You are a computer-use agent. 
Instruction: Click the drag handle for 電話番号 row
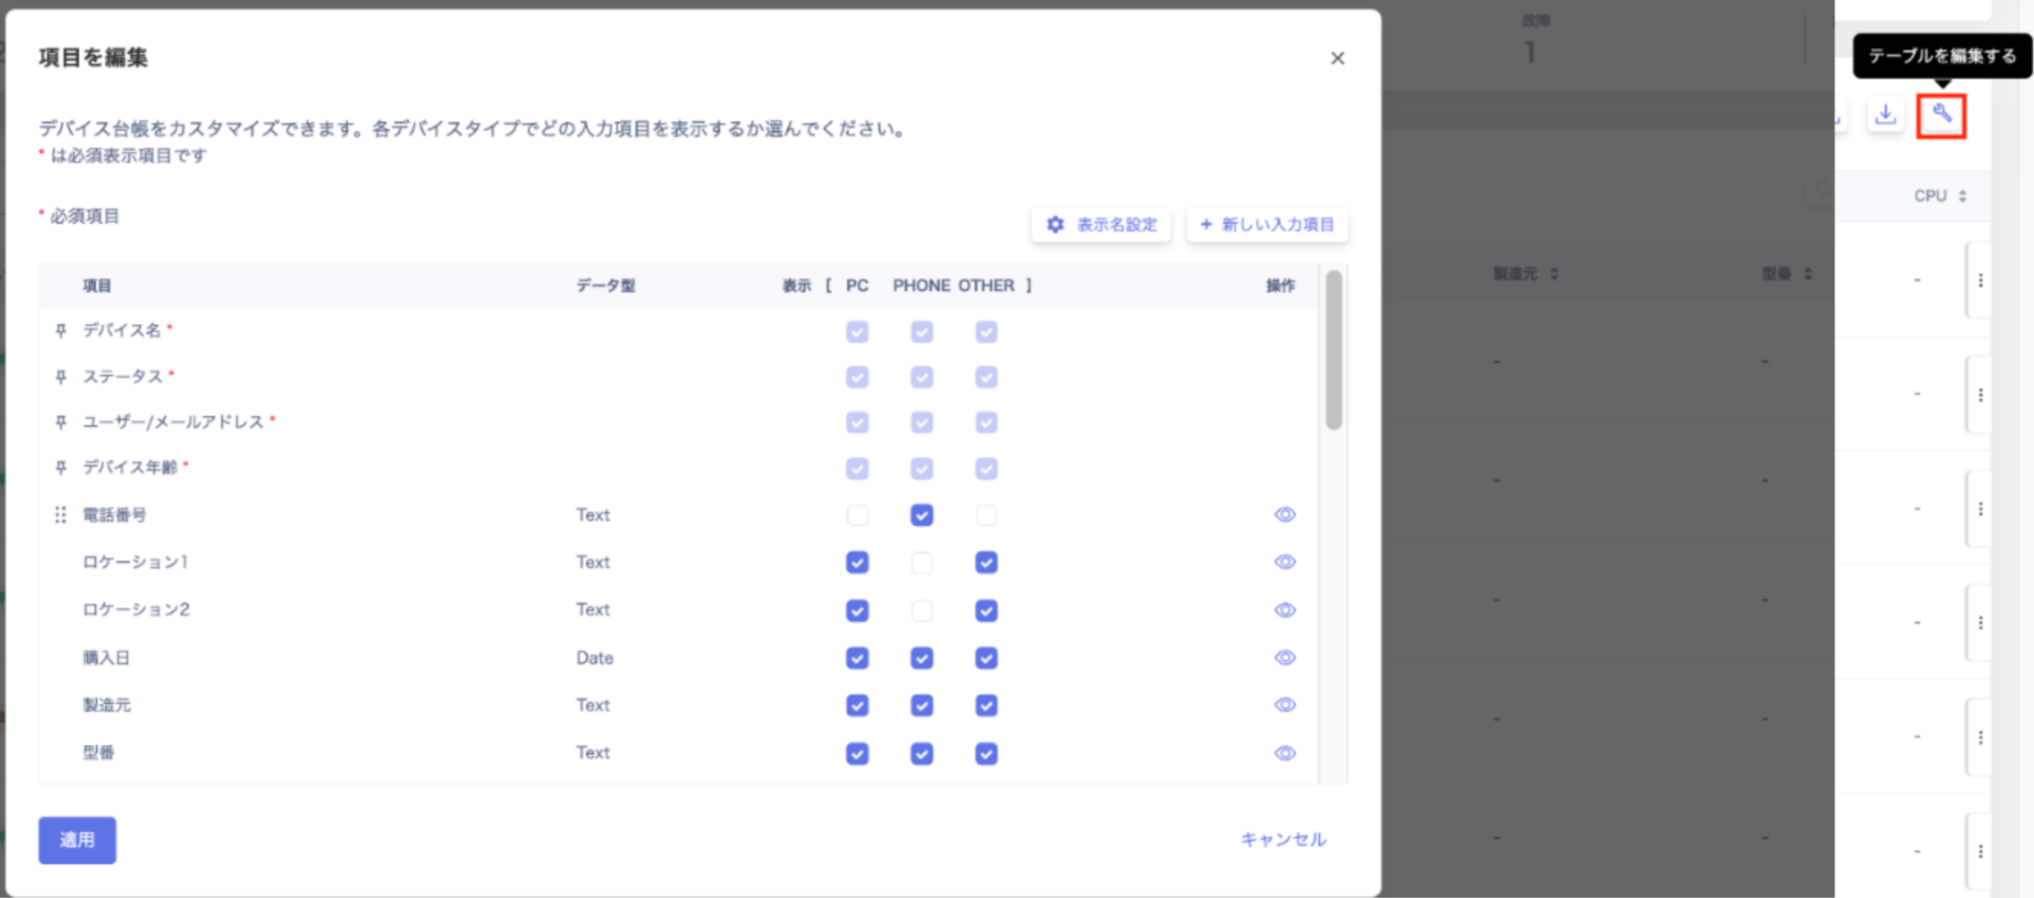pyautogui.click(x=60, y=514)
